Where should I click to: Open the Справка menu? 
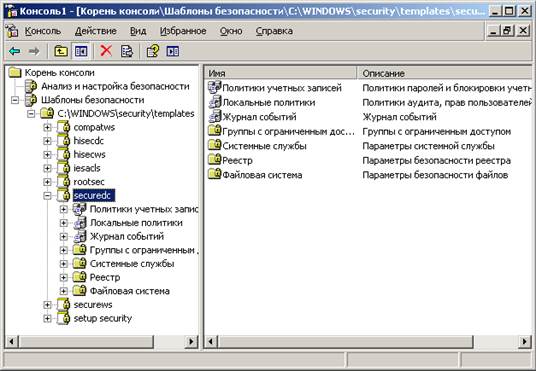274,31
